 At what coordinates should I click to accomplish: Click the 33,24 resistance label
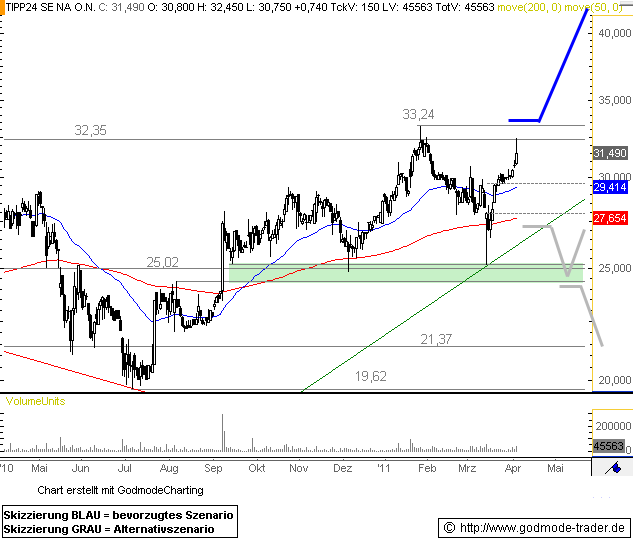418,114
